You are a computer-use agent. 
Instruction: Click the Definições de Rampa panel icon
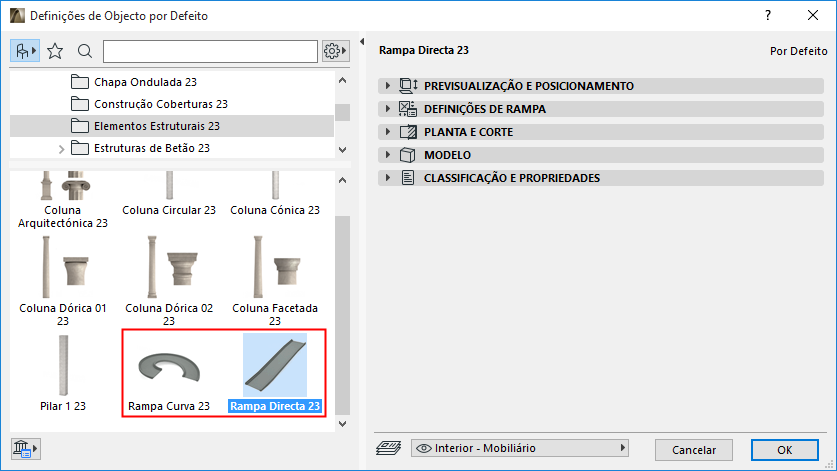coord(407,109)
